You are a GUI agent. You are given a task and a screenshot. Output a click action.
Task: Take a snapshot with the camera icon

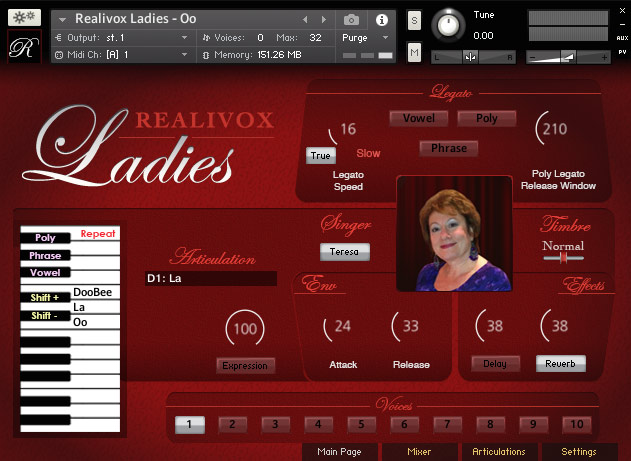(351, 19)
